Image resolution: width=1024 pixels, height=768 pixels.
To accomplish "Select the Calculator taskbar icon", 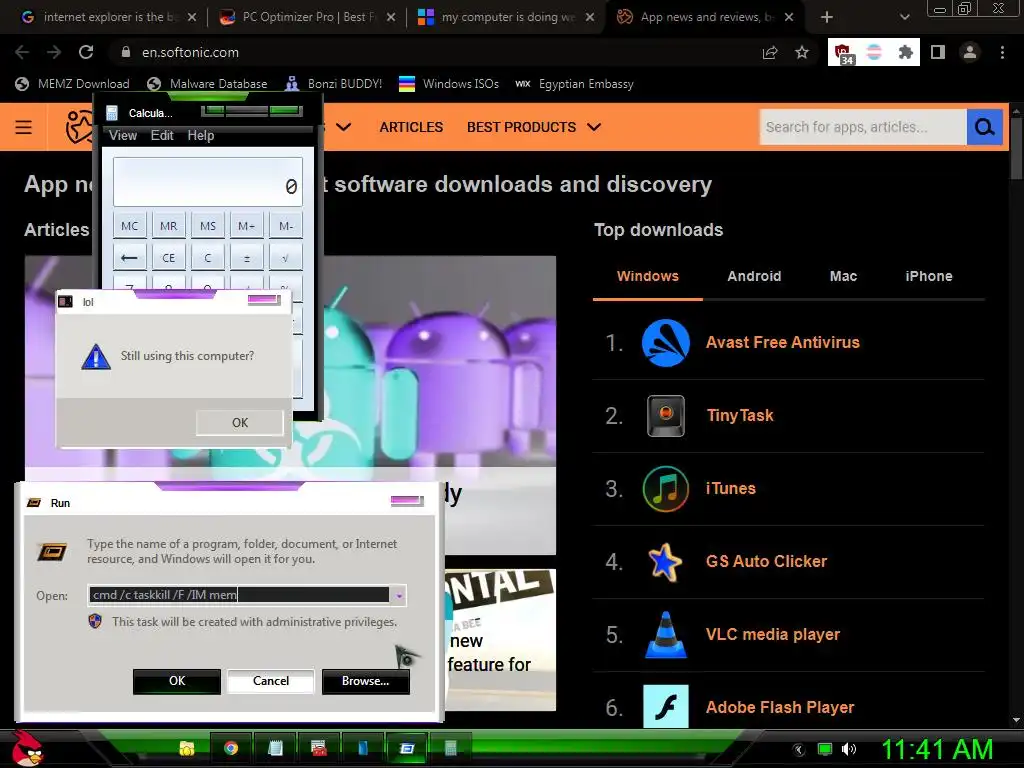I will point(450,748).
